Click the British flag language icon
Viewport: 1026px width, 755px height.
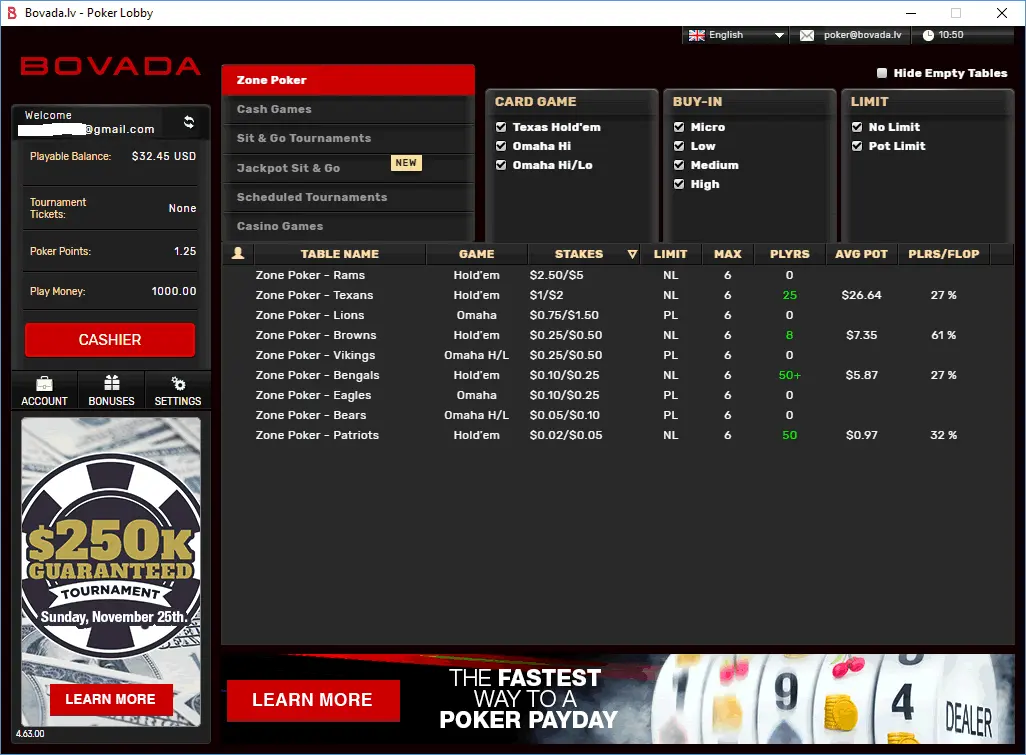695,34
